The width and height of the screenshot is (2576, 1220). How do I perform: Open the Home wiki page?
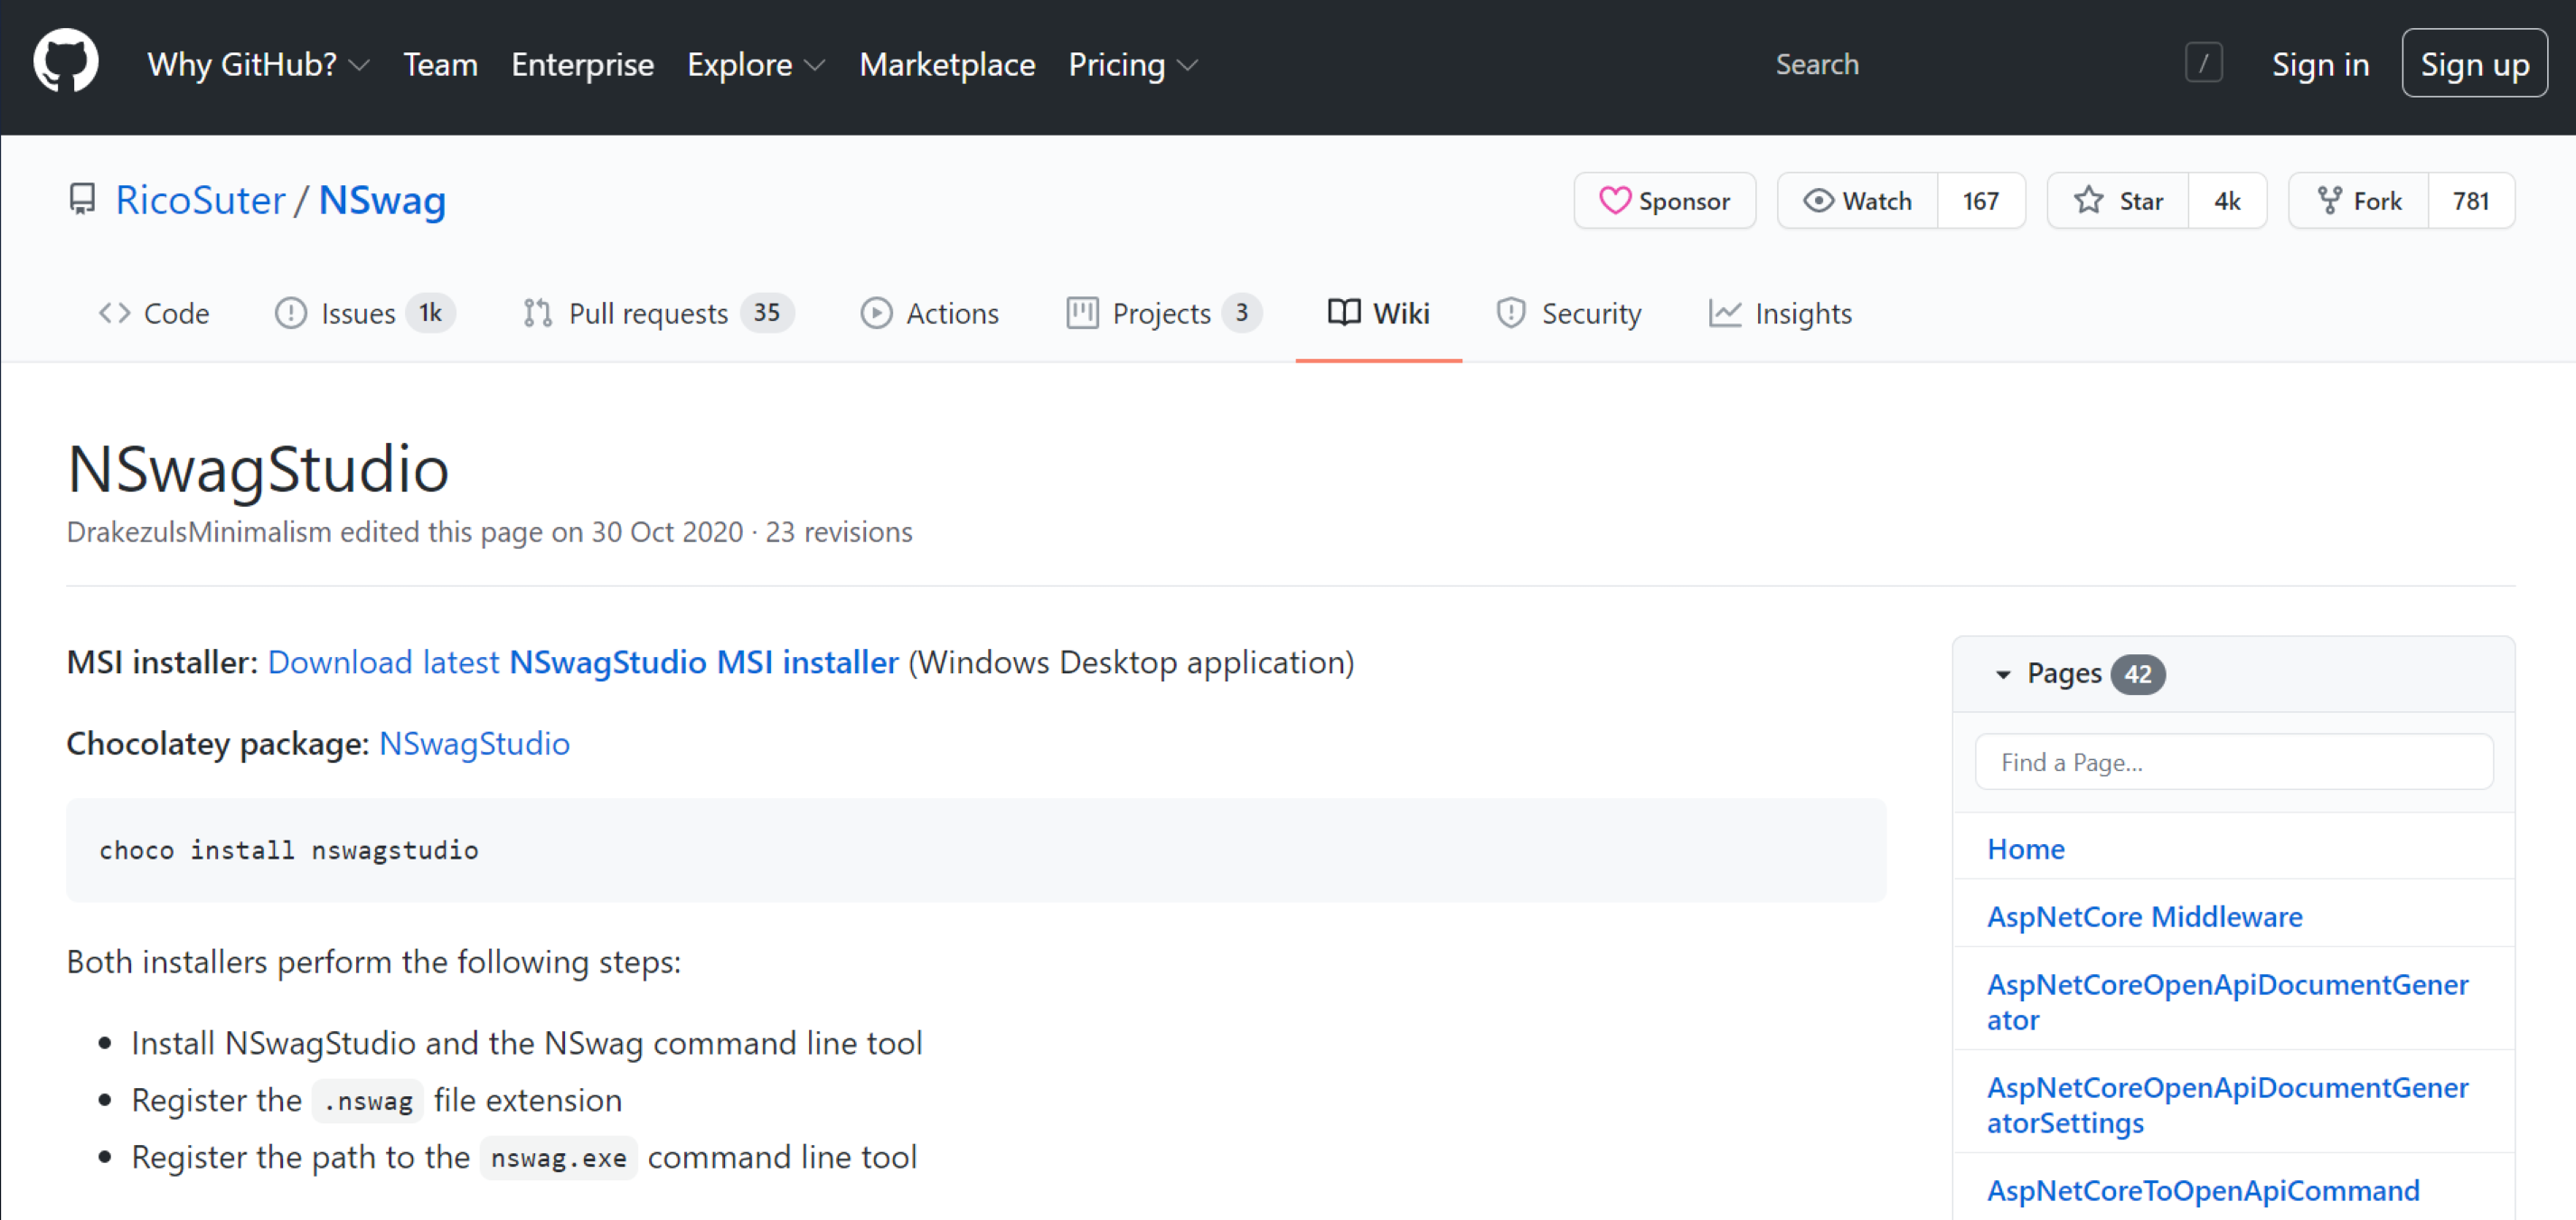tap(2025, 849)
